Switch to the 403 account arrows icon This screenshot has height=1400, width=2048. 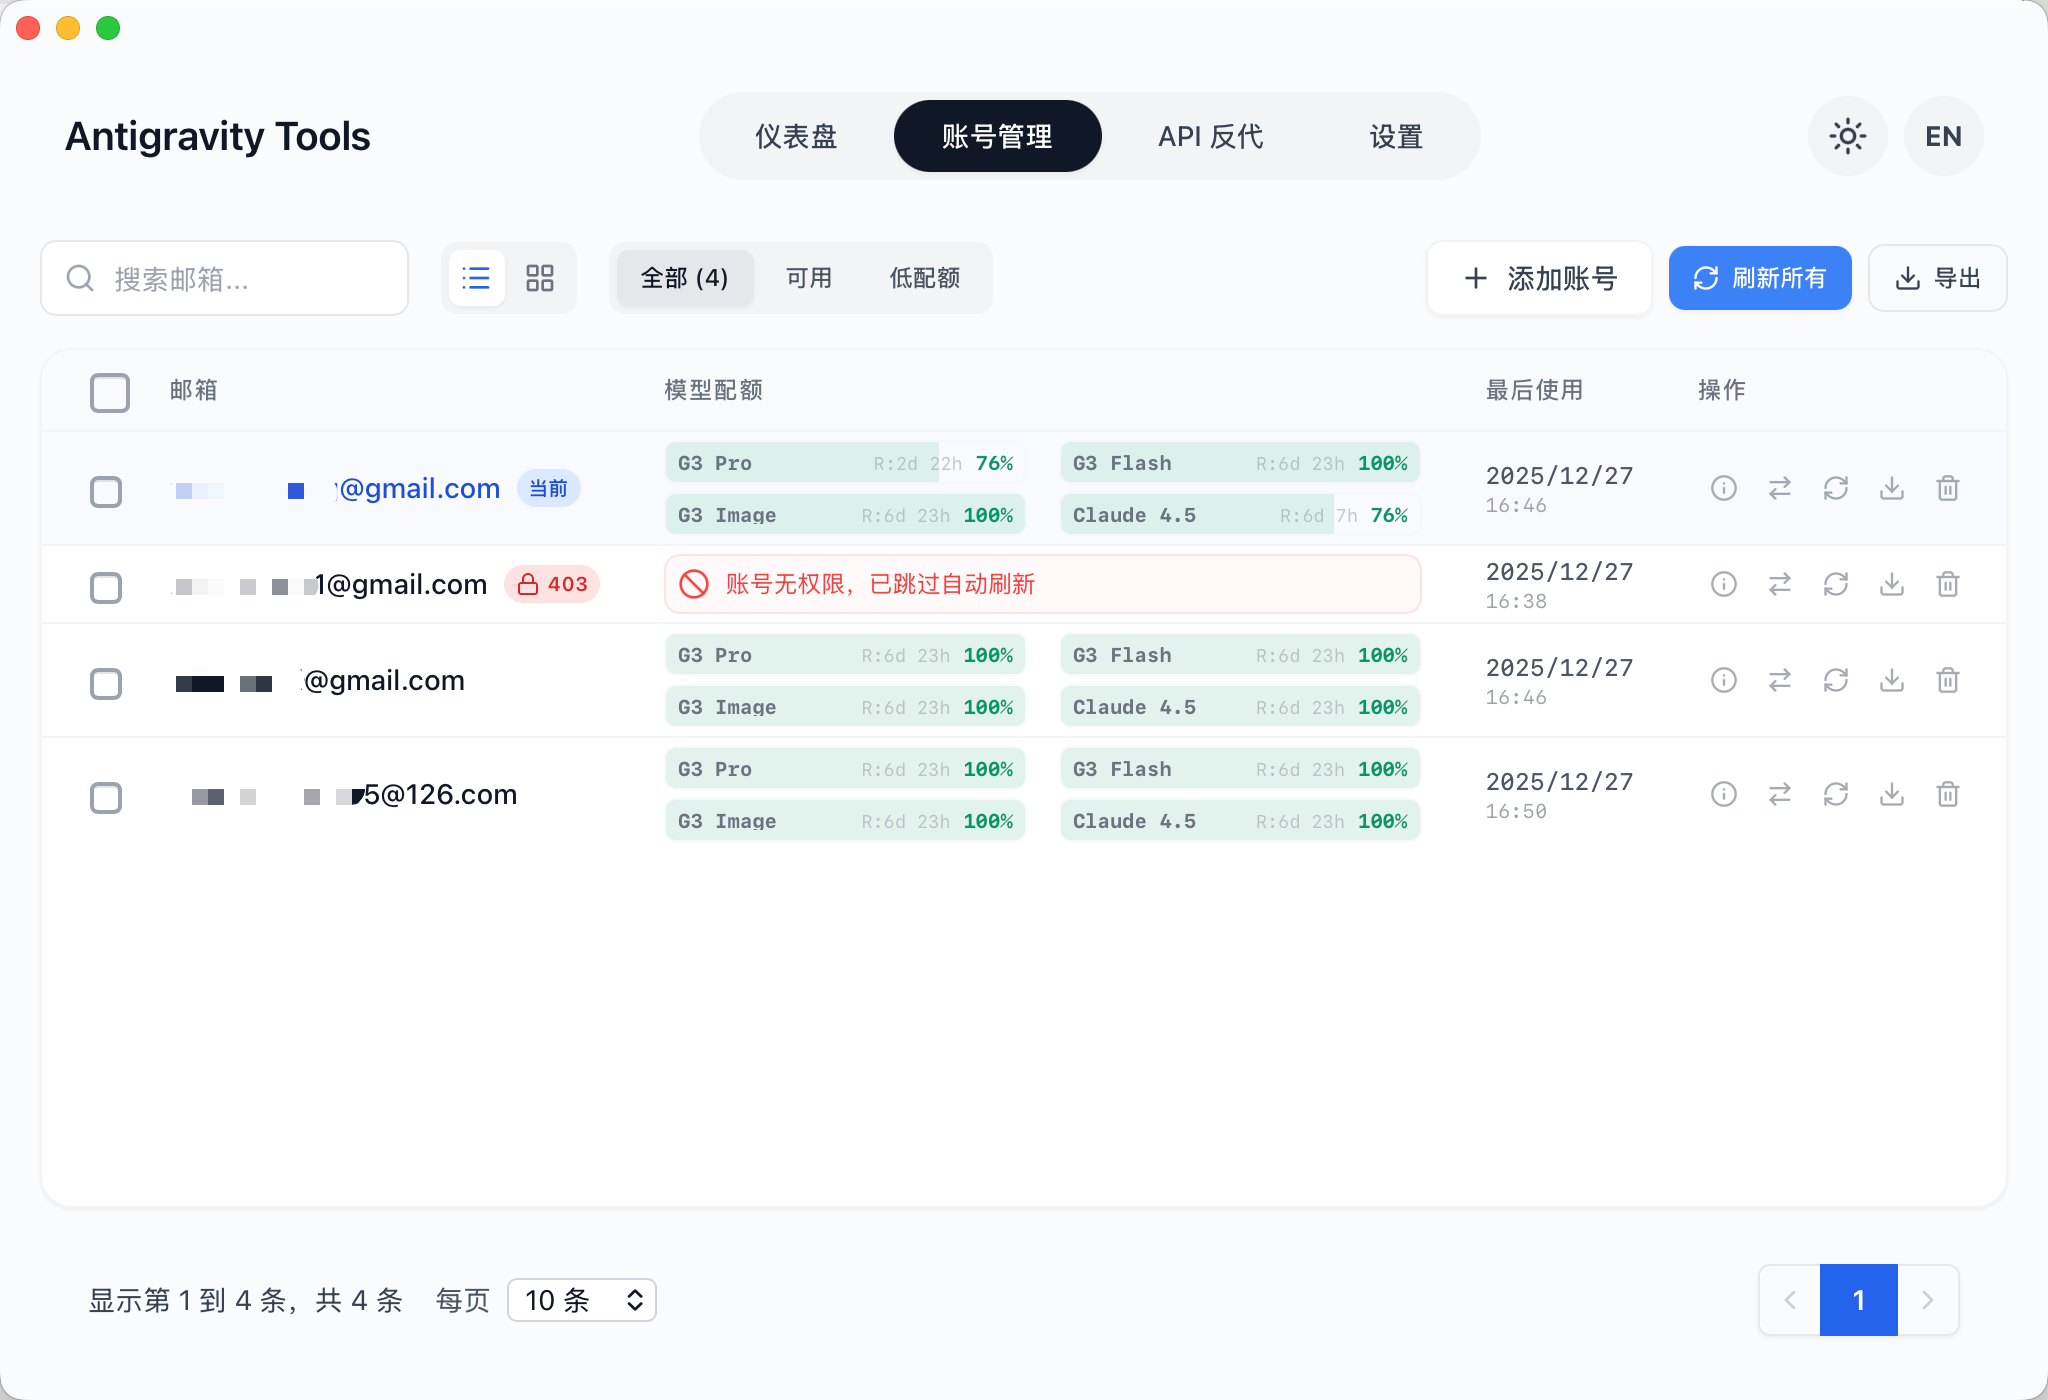[1779, 584]
